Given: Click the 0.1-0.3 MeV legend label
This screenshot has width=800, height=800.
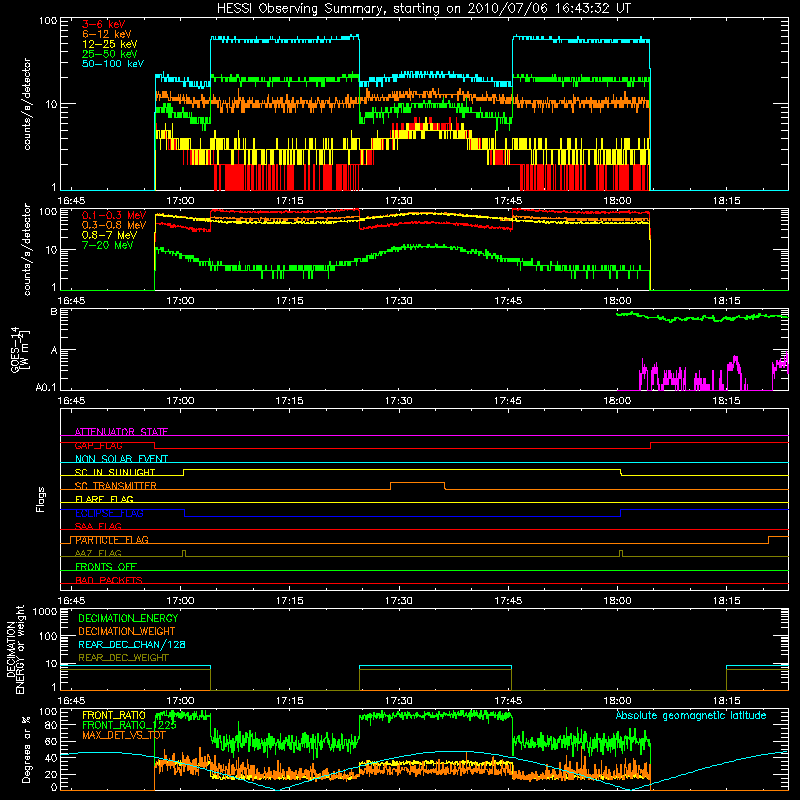Looking at the screenshot, I should (114, 215).
